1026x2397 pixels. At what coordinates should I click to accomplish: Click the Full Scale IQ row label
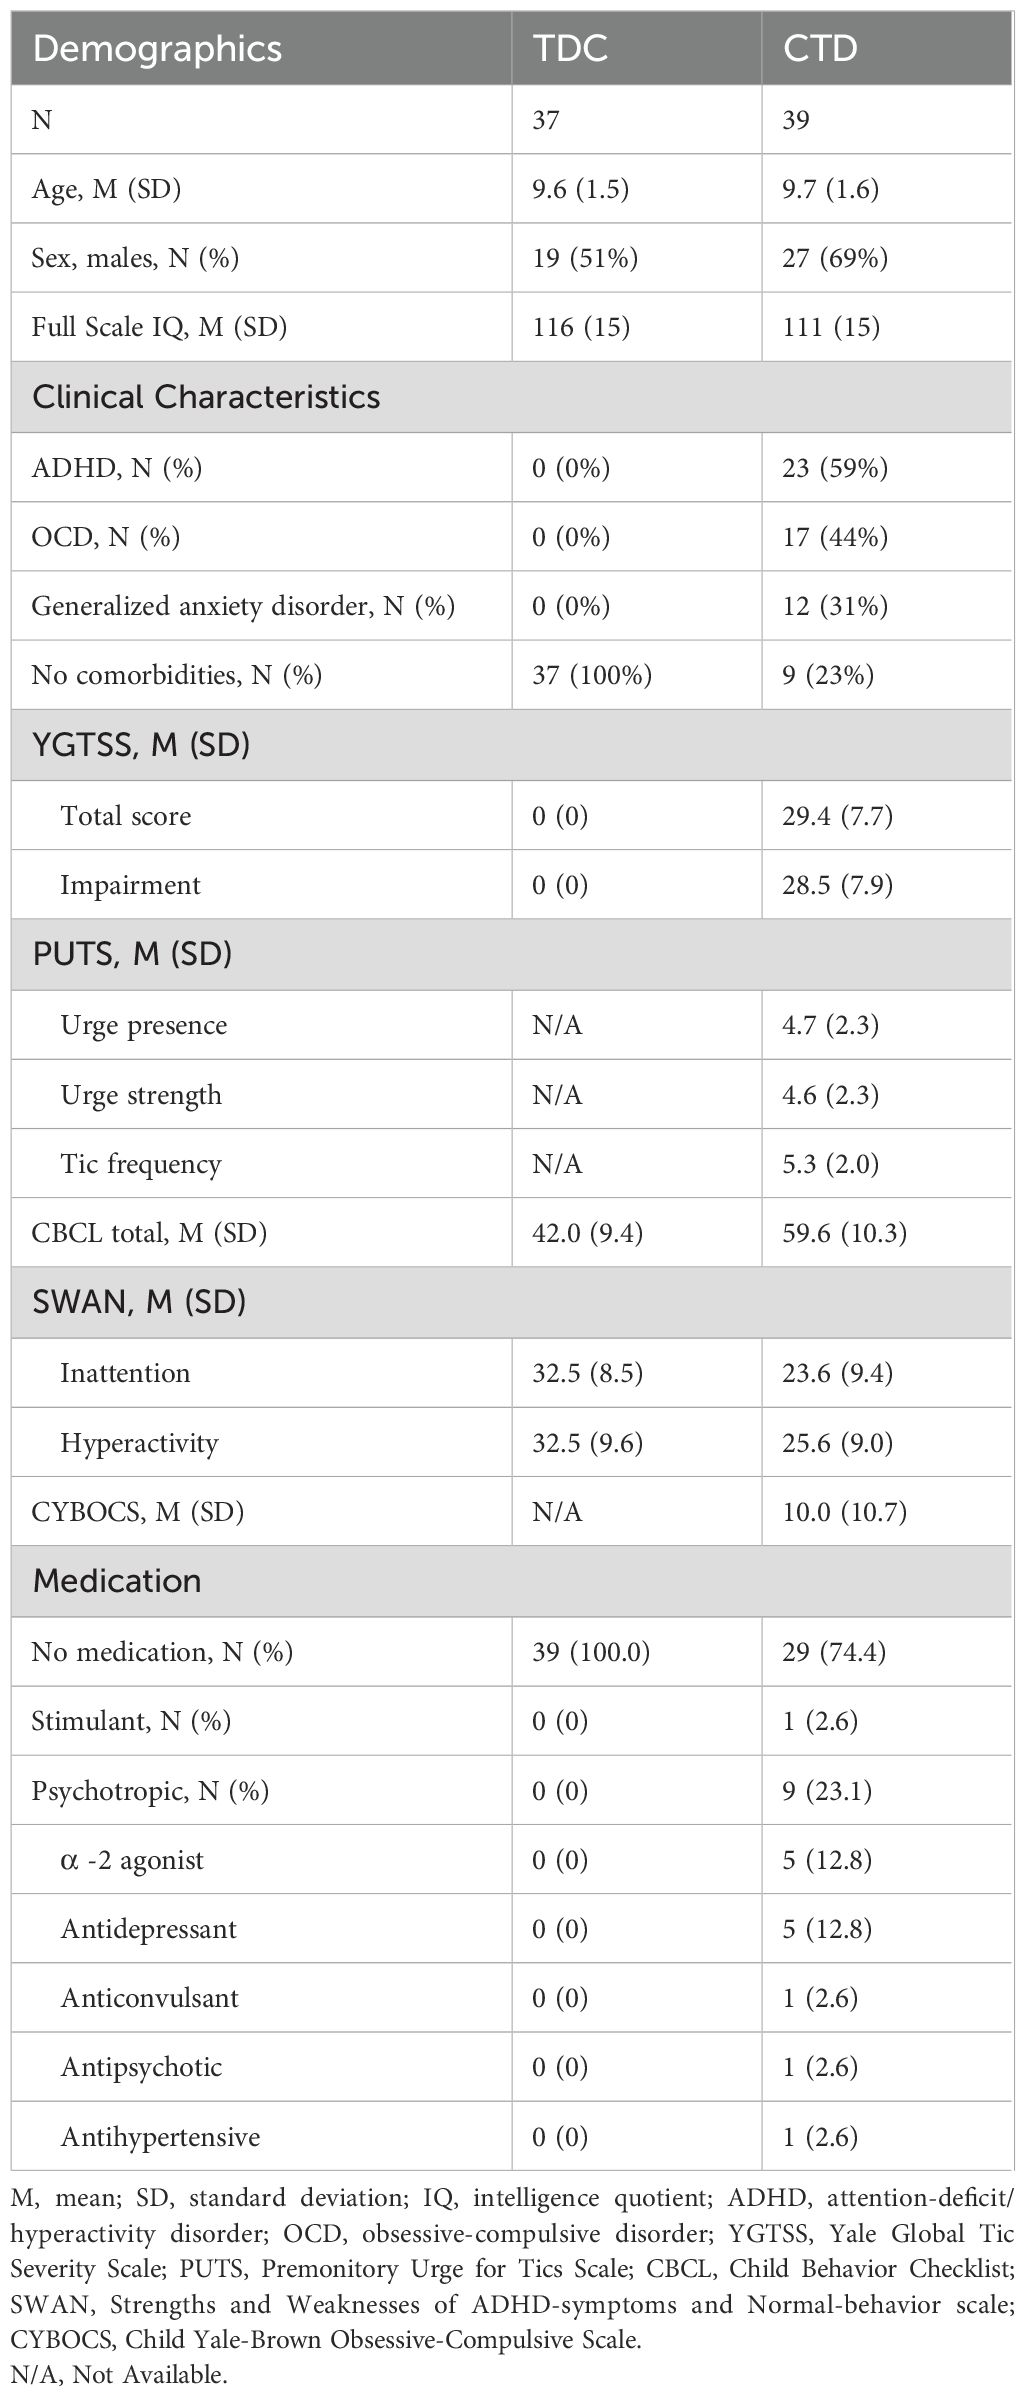point(159,327)
